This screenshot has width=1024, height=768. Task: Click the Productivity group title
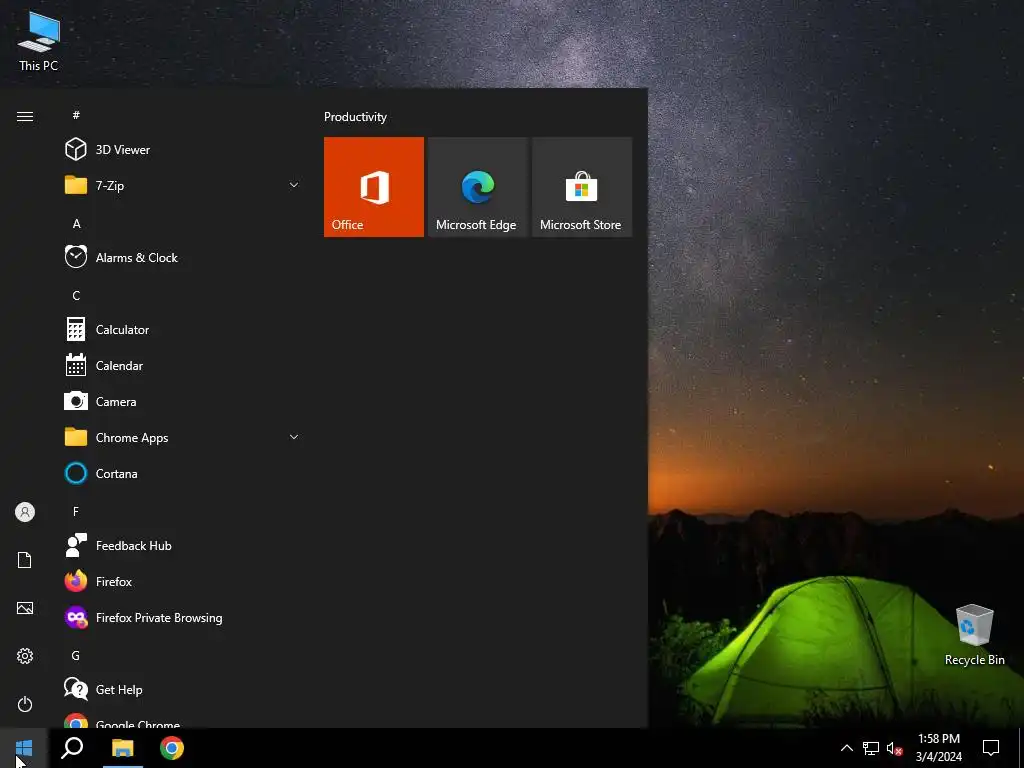click(355, 117)
